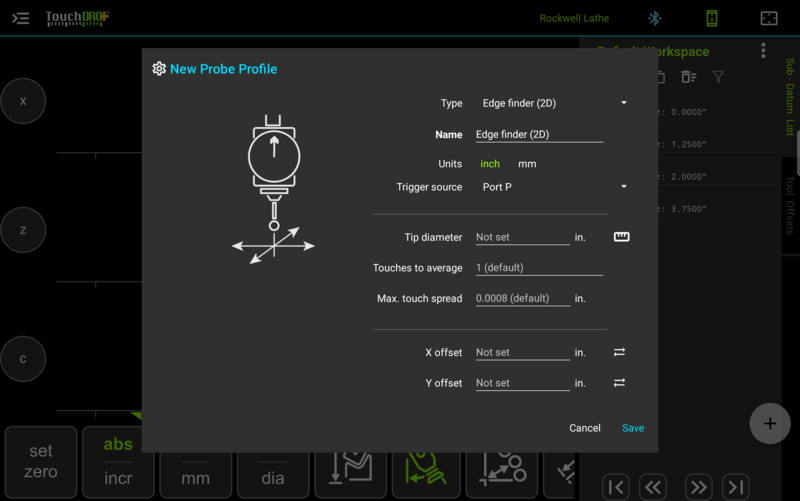Swap Y offset sign icon
This screenshot has height=501, width=800.
click(x=619, y=383)
